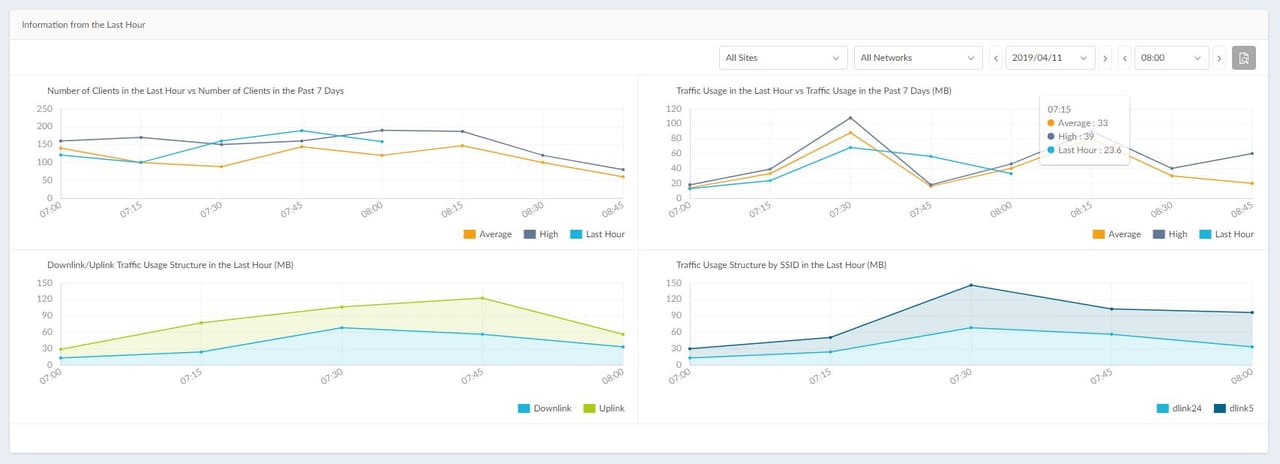
Task: Hide the Uplink series legend item
Action: 603,408
